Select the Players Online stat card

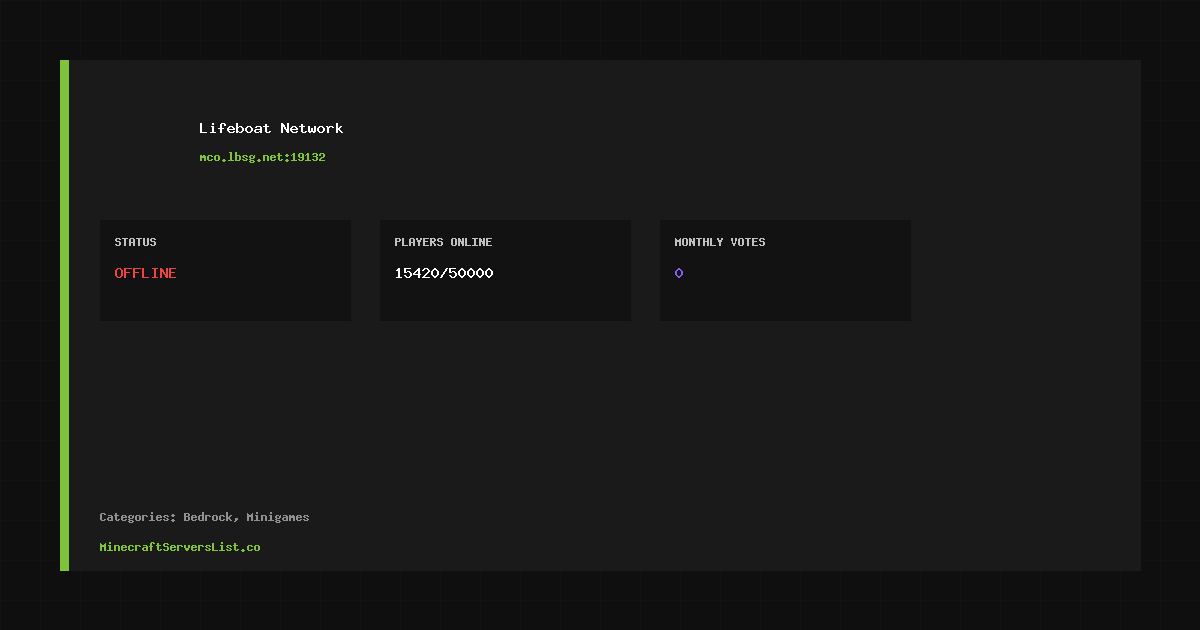(x=505, y=270)
